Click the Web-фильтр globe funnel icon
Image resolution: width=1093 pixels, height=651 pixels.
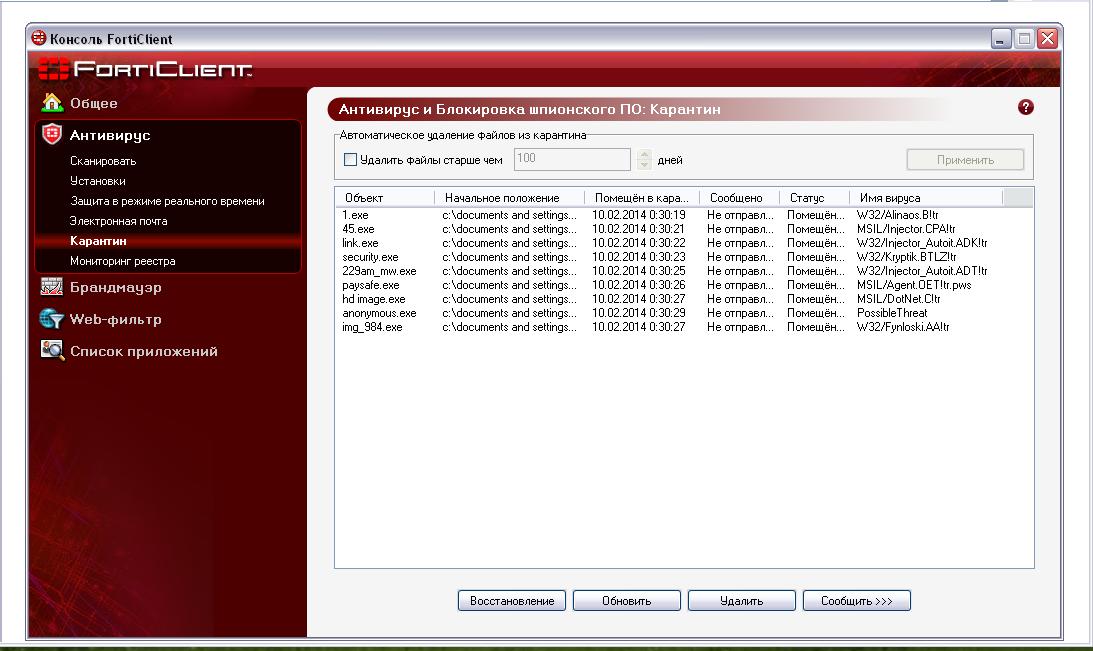click(x=52, y=319)
